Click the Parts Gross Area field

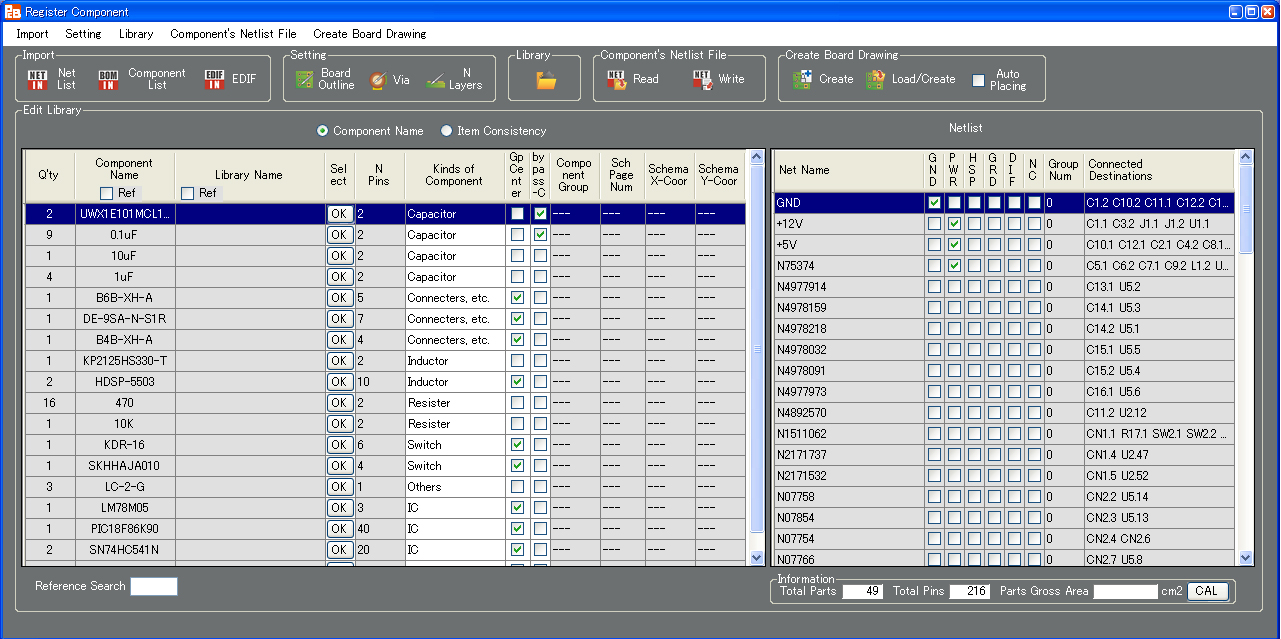pyautogui.click(x=1125, y=591)
